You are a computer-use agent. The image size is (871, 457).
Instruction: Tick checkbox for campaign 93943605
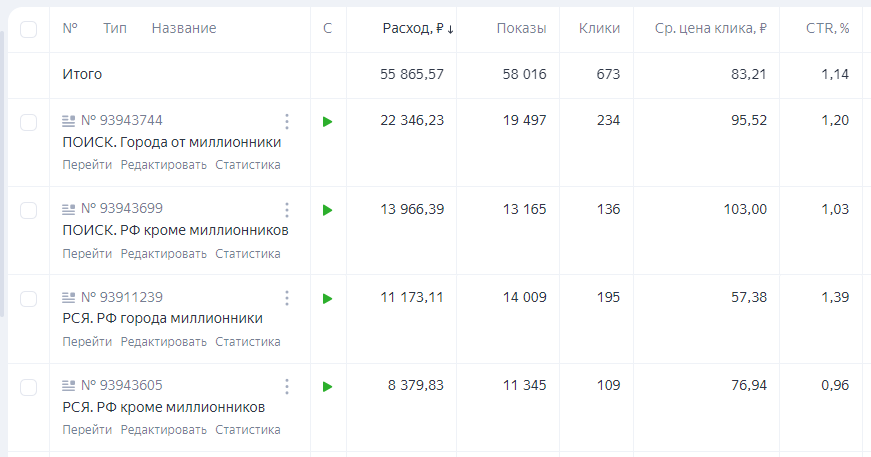[x=29, y=387]
